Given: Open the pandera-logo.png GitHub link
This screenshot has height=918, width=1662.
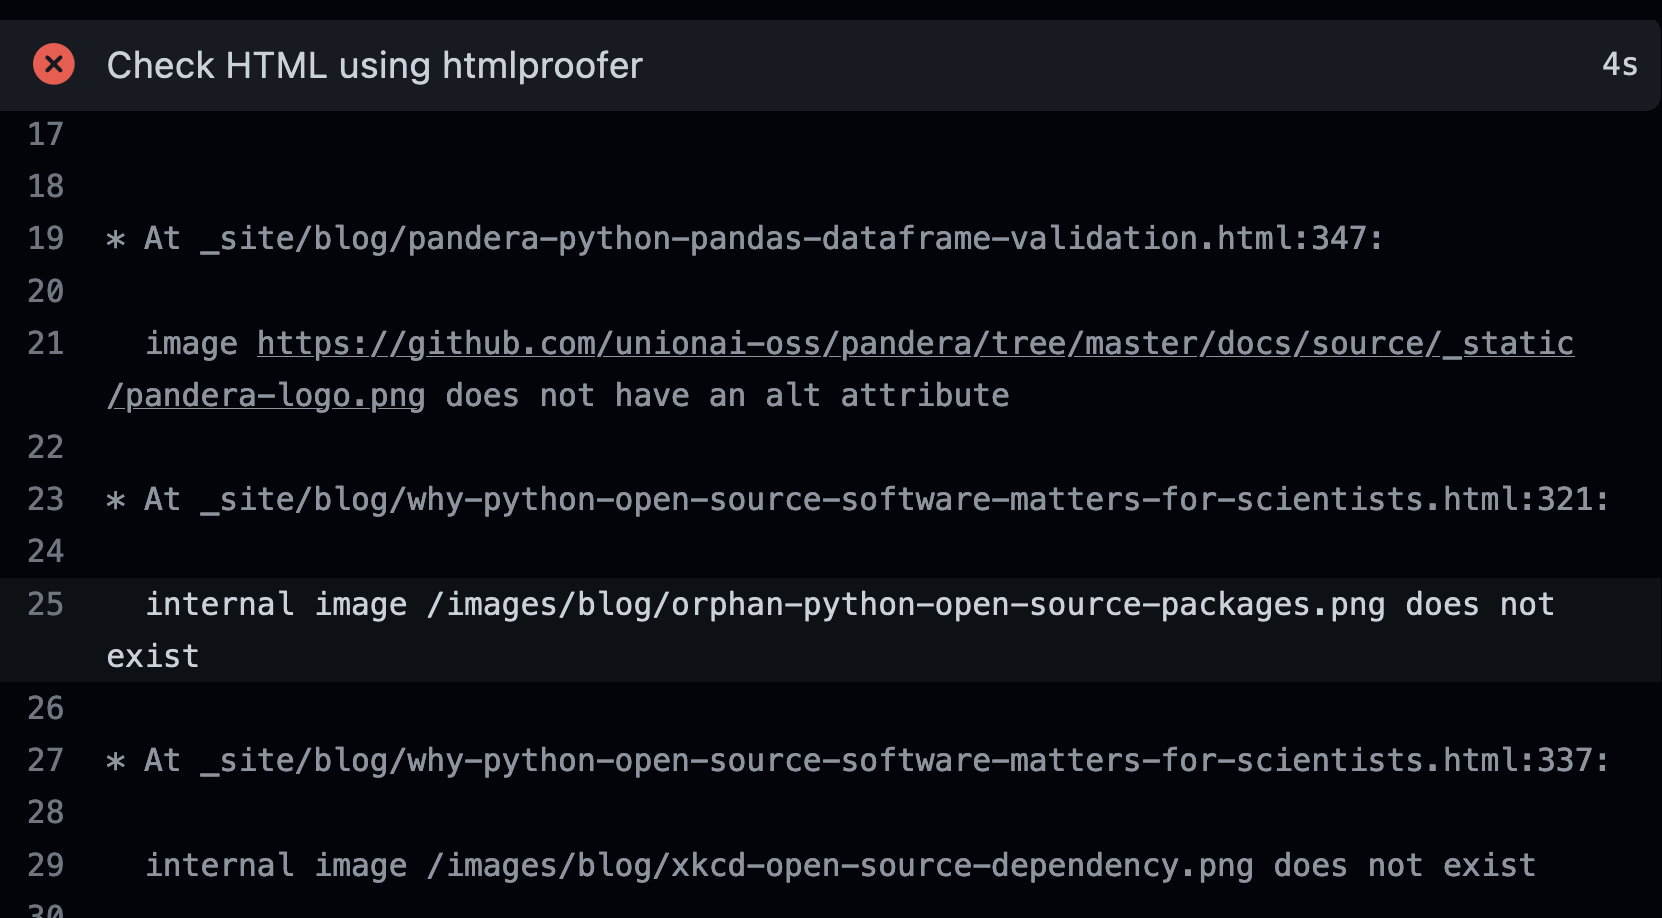Looking at the screenshot, I should click(x=840, y=369).
